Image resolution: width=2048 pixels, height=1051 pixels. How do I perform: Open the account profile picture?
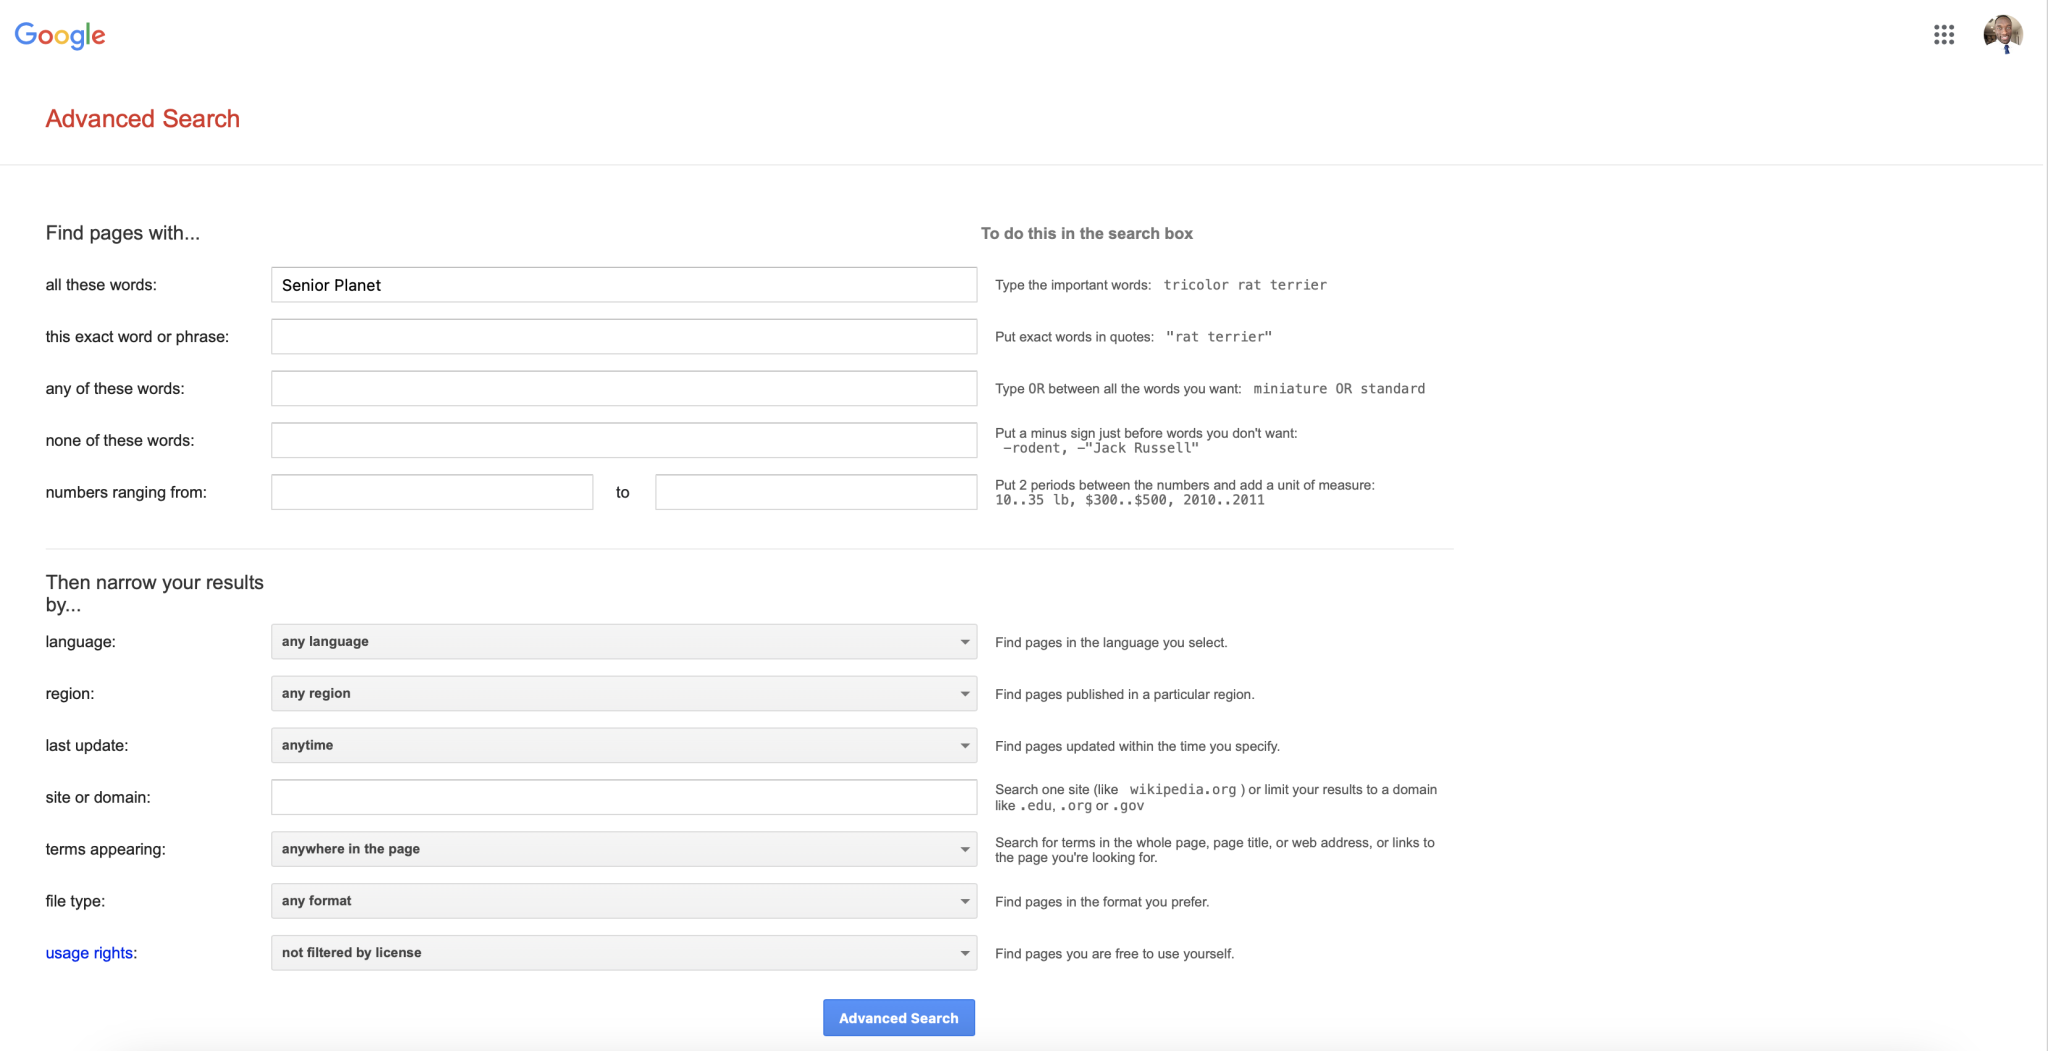point(2003,34)
